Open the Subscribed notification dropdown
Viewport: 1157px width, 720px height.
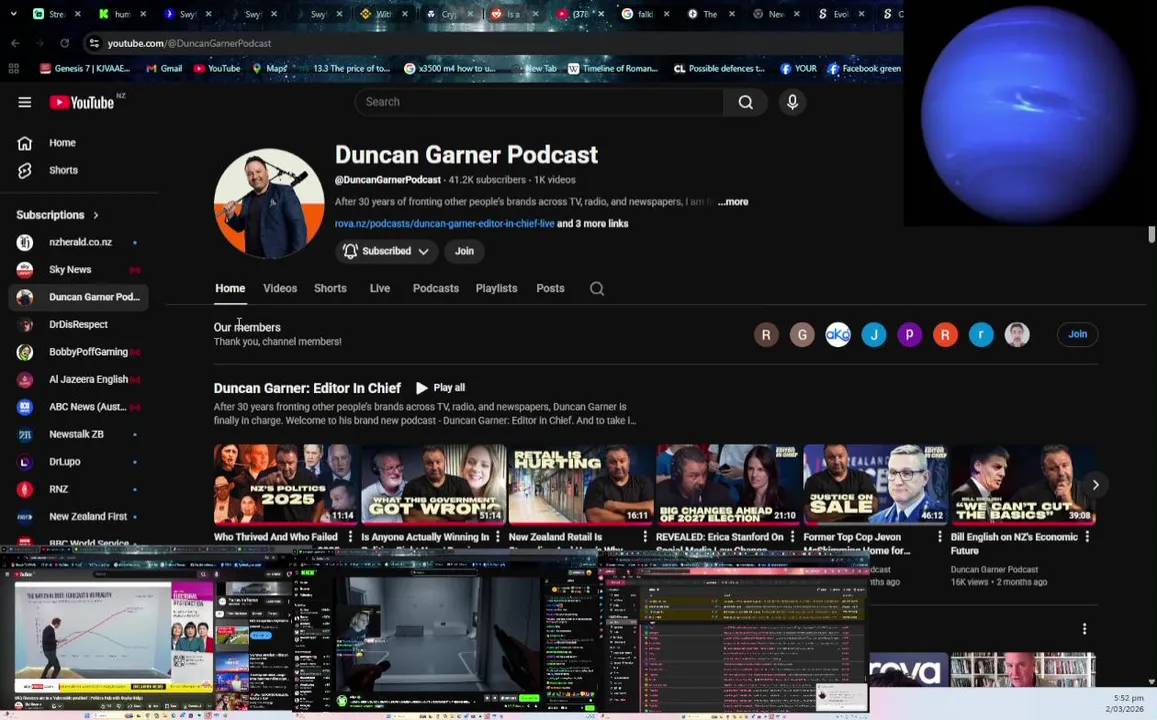point(387,251)
